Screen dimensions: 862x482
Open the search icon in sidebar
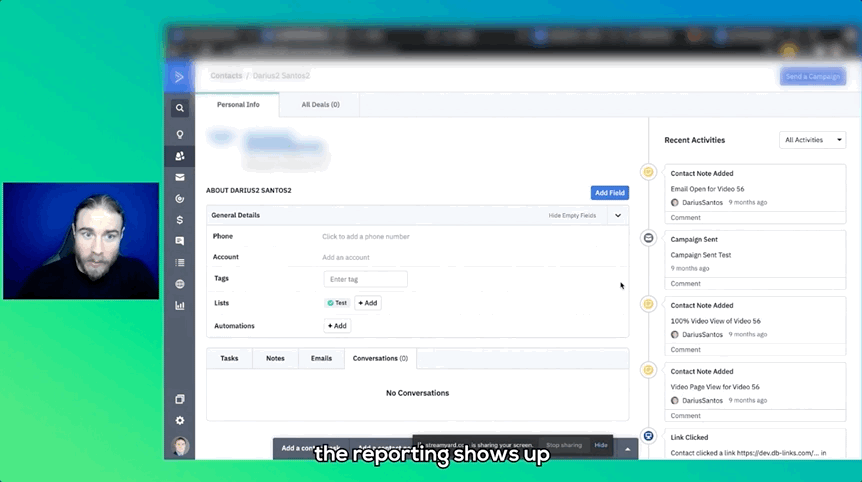180,108
